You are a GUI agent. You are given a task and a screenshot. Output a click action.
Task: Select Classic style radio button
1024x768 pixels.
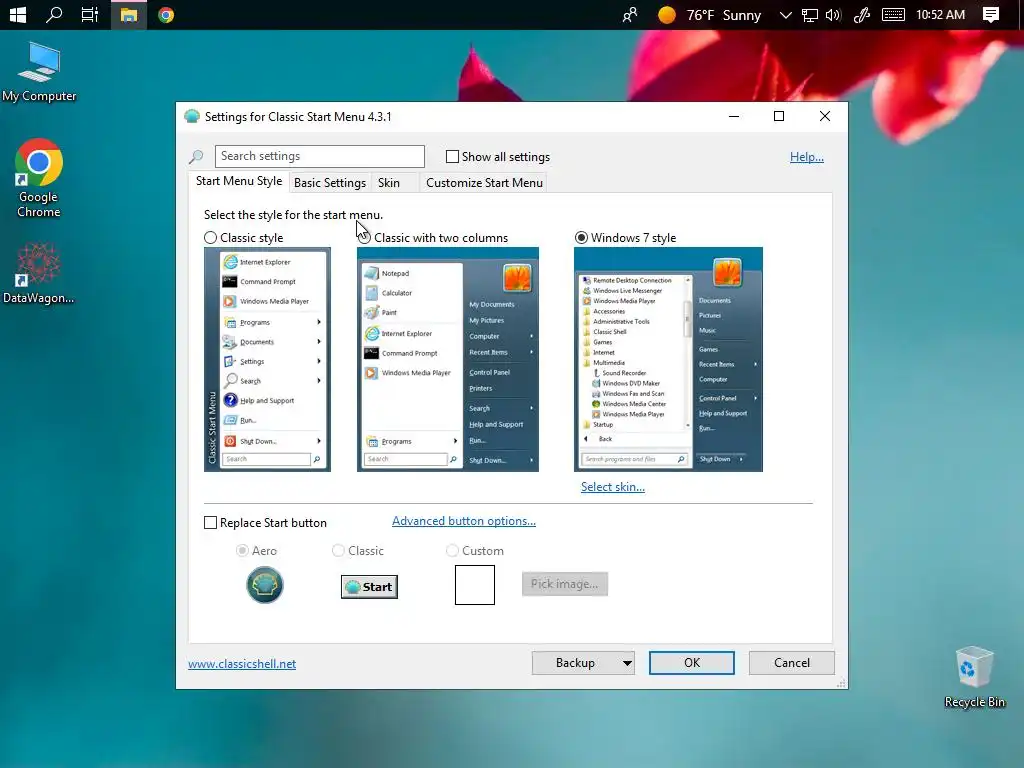click(210, 238)
